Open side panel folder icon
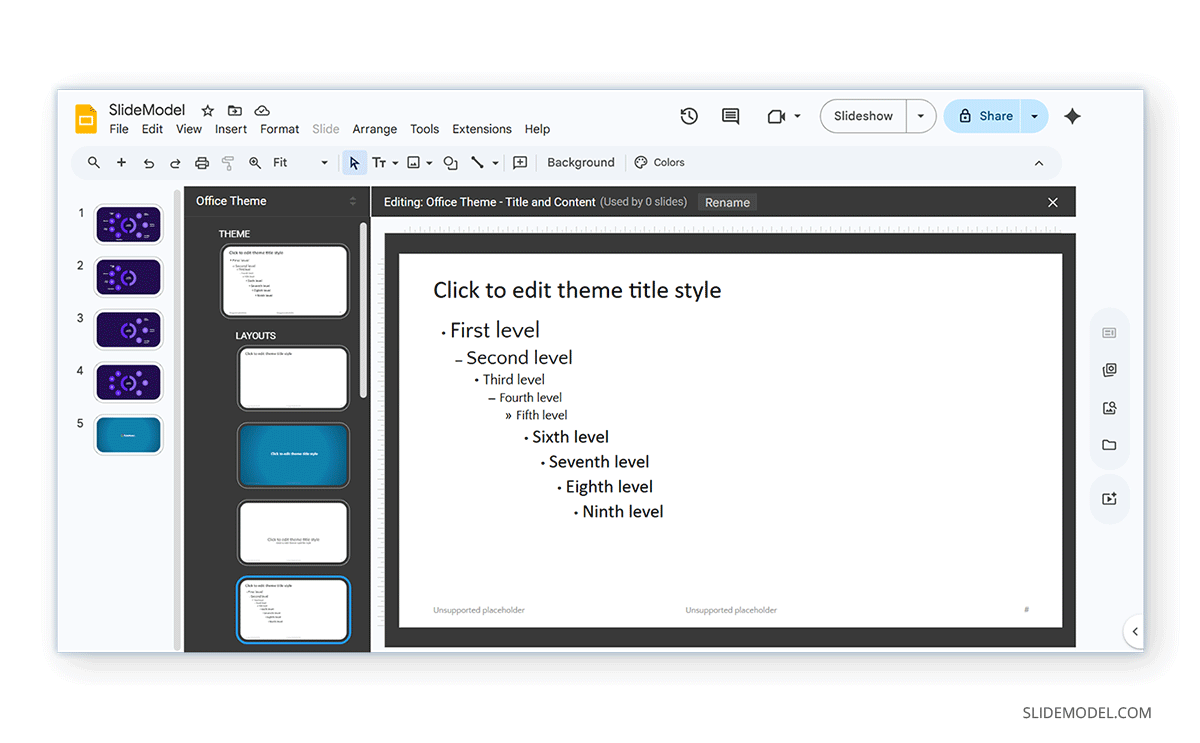 (x=1109, y=445)
